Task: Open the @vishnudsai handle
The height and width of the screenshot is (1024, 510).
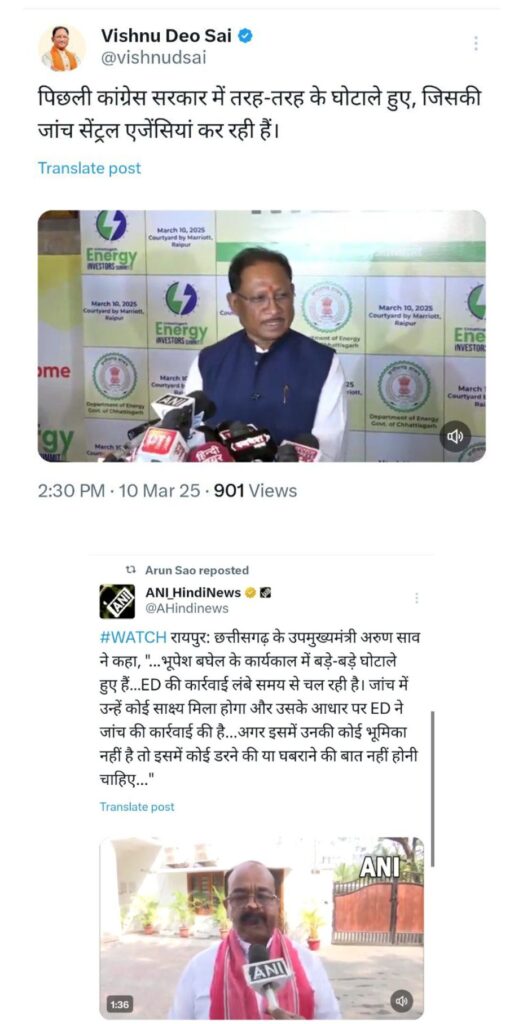Action: tap(153, 57)
